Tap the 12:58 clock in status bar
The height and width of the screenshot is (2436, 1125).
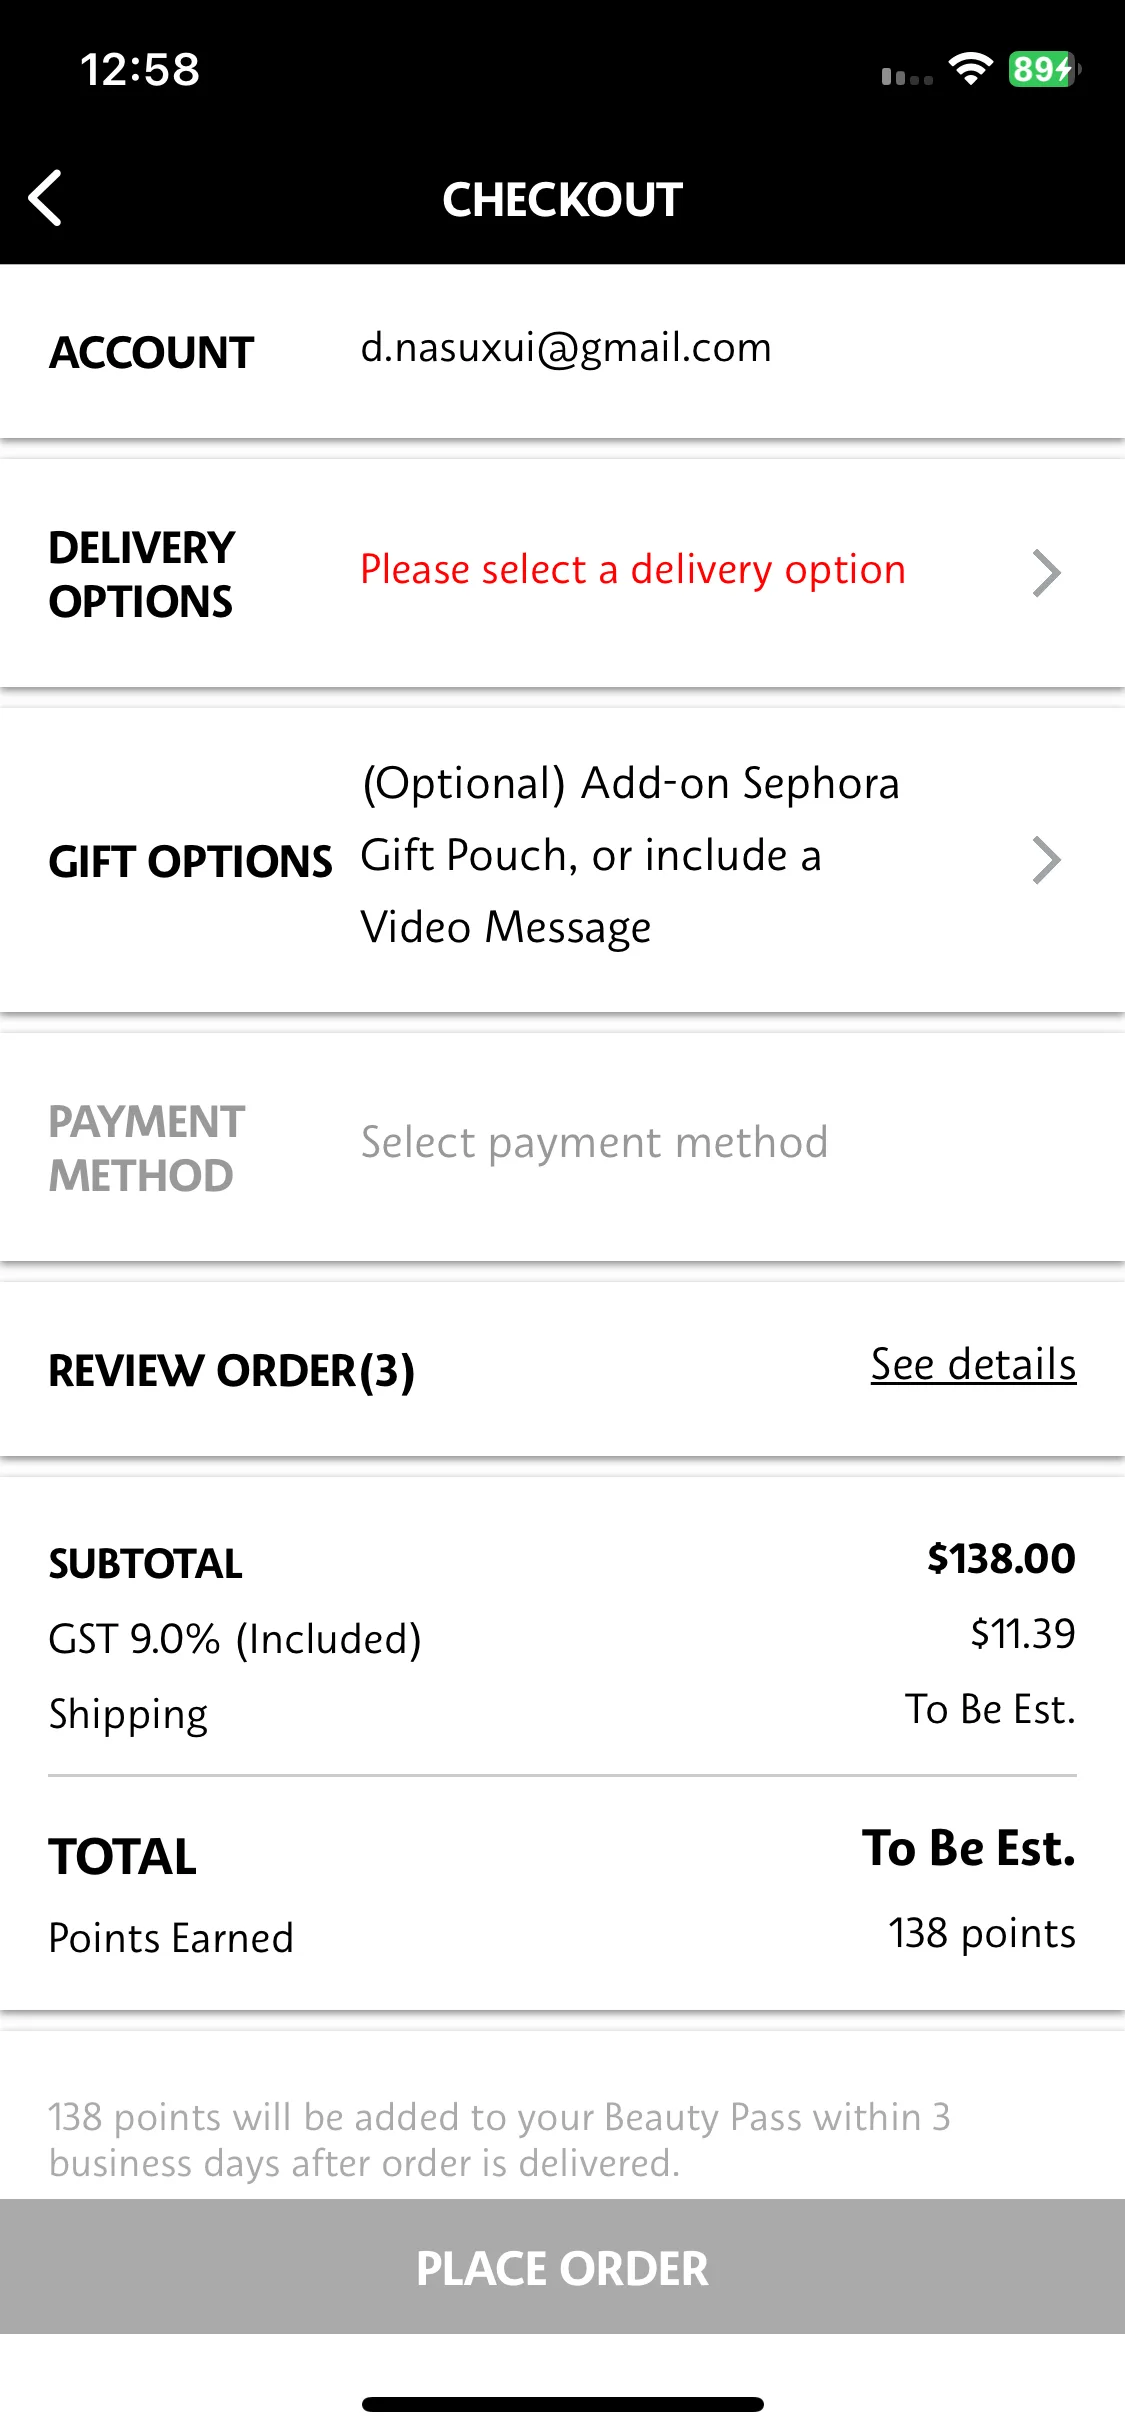pyautogui.click(x=140, y=70)
